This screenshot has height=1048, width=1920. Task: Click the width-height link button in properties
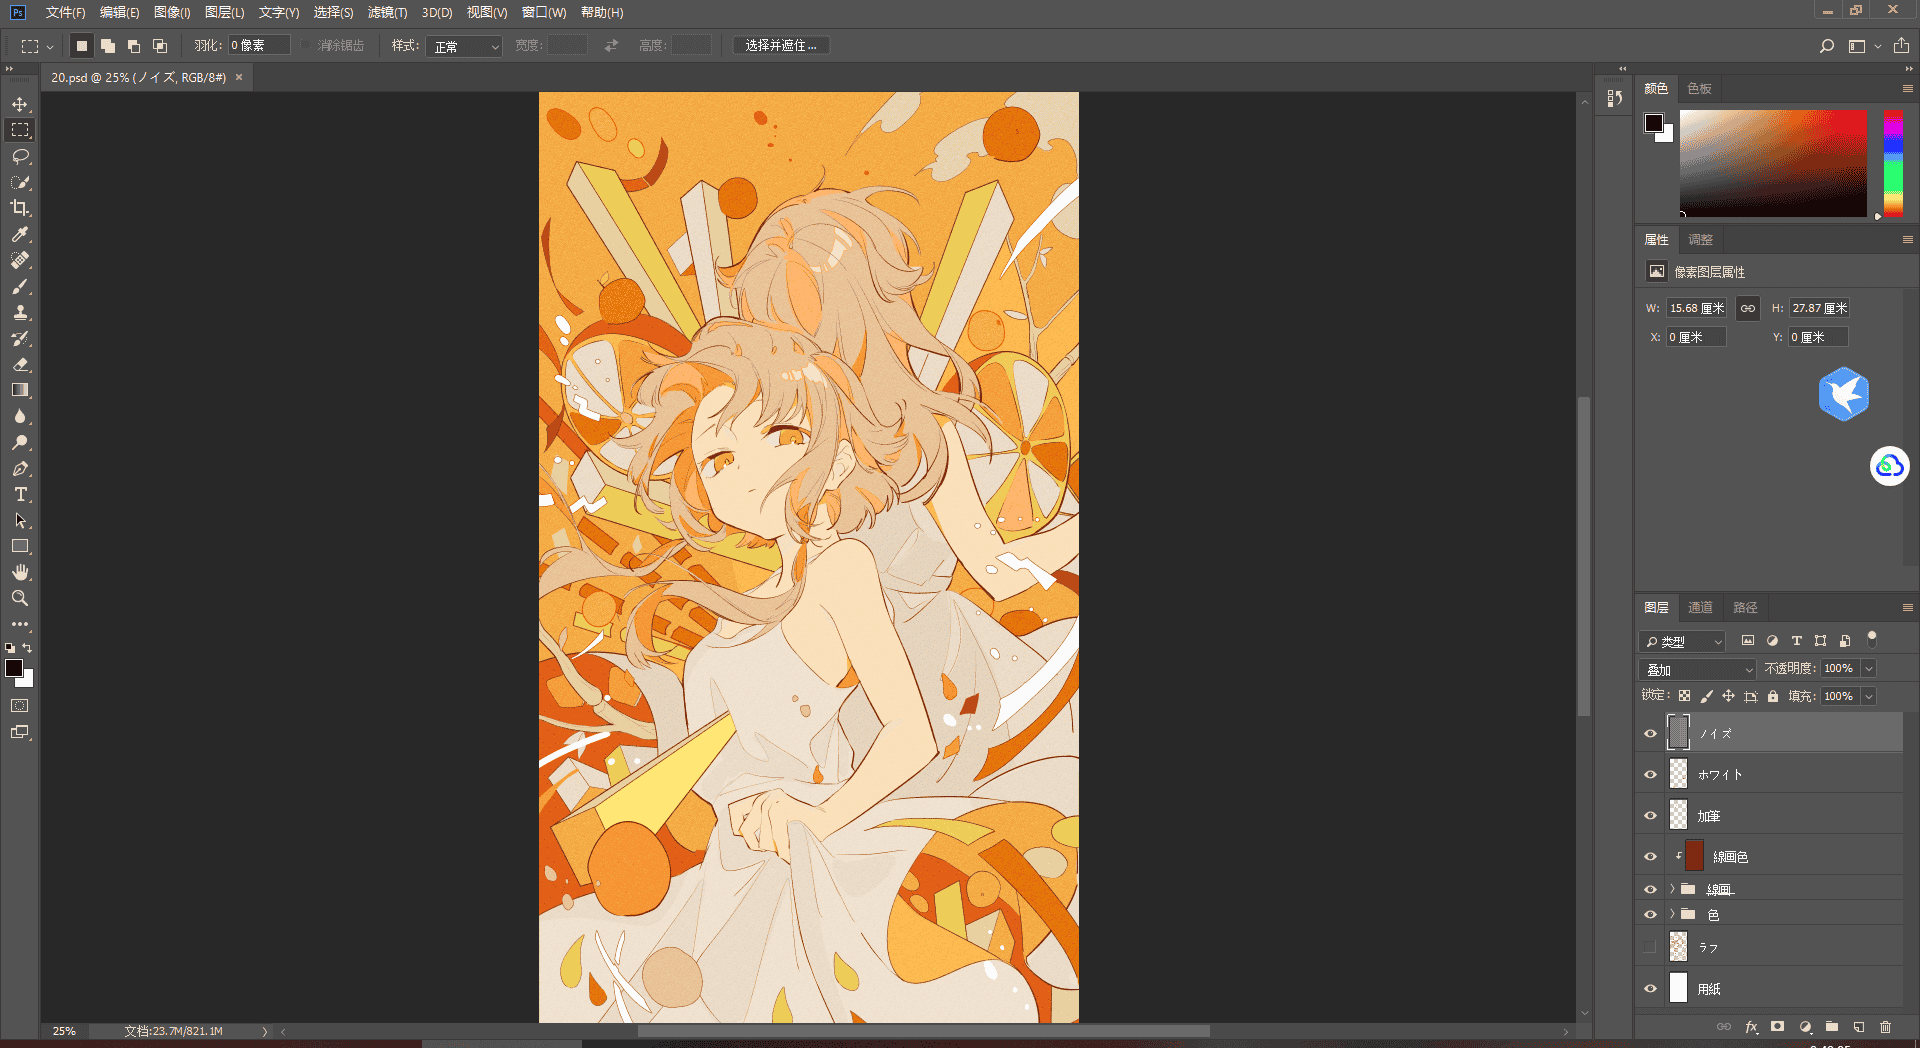(x=1747, y=308)
